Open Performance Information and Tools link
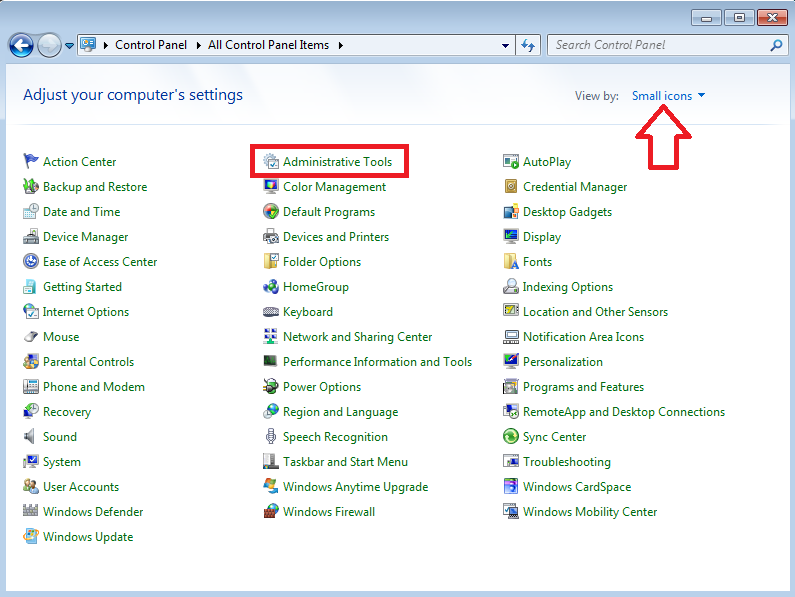The width and height of the screenshot is (795, 597). coord(377,362)
